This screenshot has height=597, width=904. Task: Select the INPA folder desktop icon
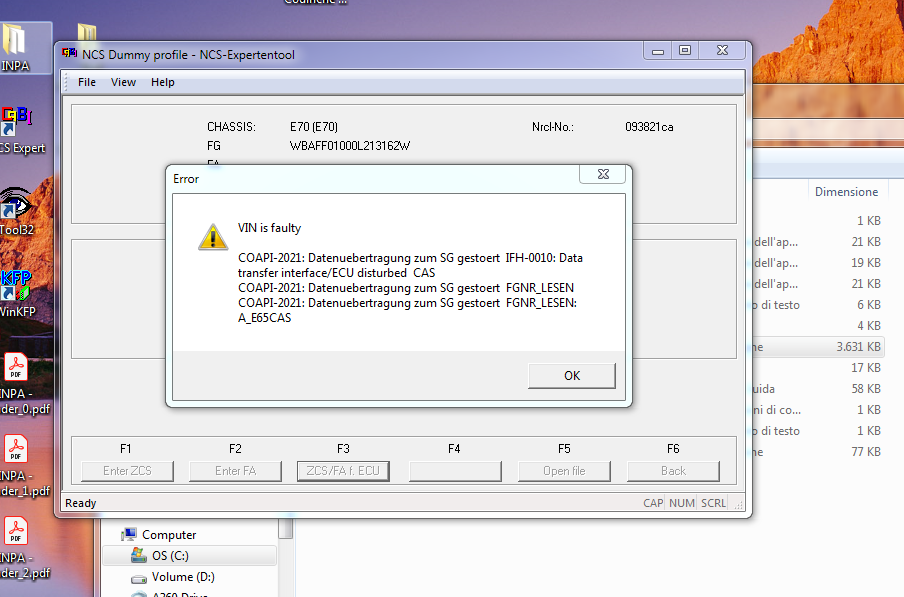[17, 48]
